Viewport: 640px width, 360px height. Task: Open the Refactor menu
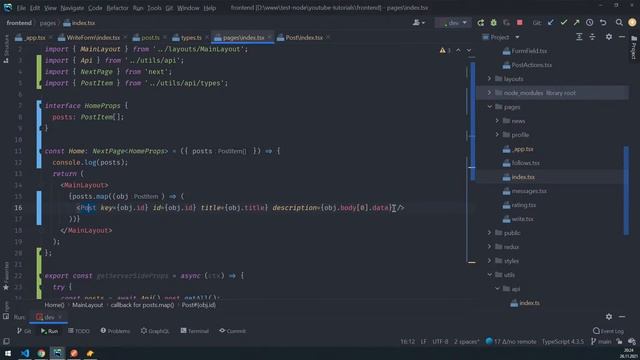(117, 8)
